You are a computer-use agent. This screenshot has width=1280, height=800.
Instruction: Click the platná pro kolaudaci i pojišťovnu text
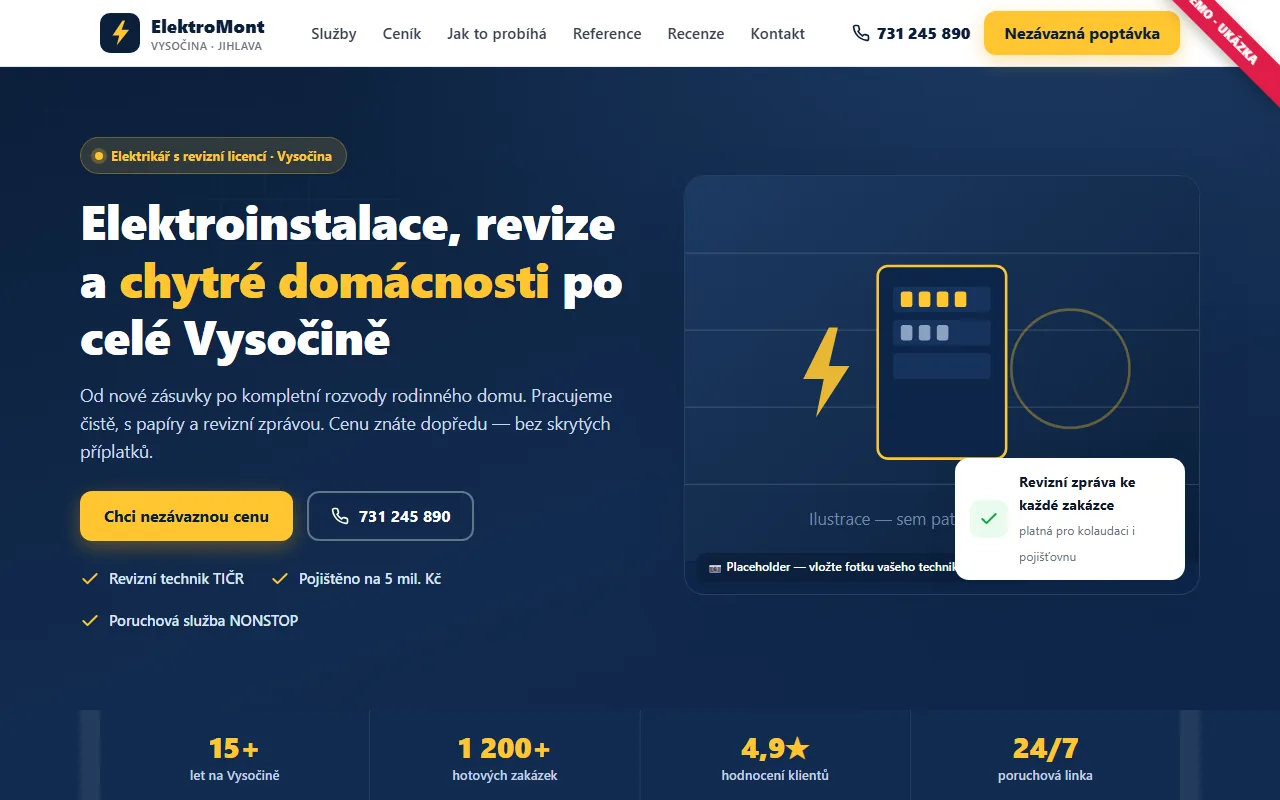tap(1077, 544)
